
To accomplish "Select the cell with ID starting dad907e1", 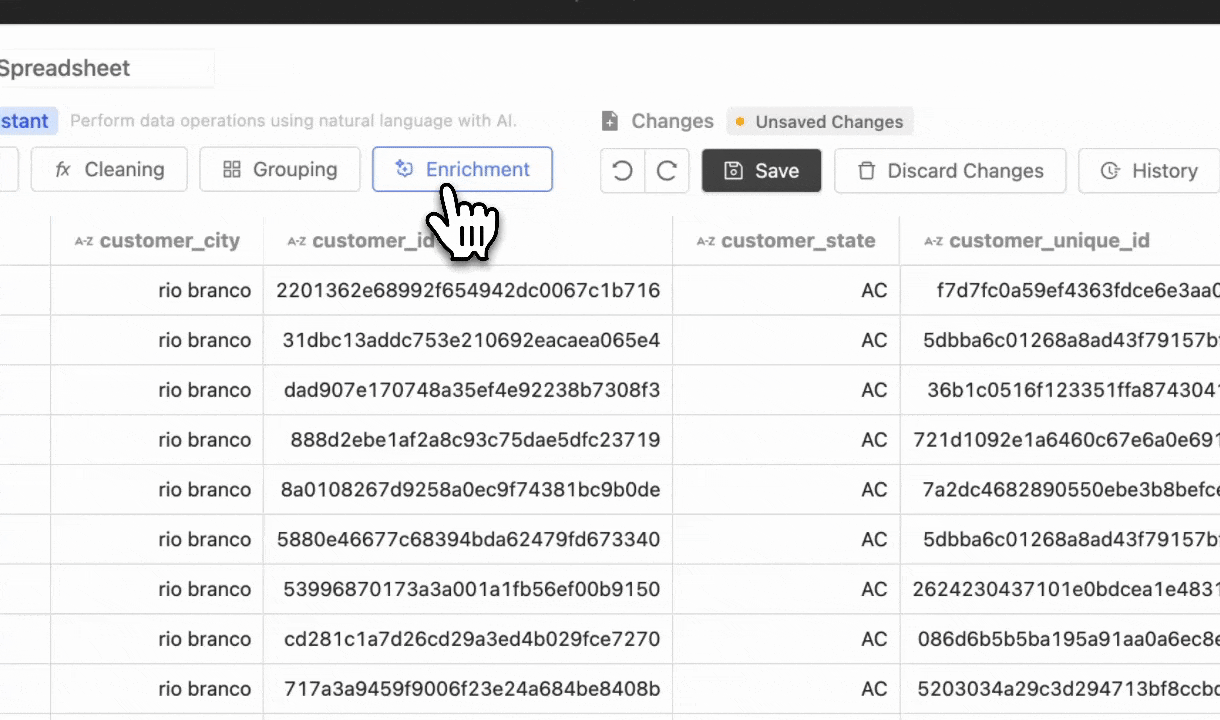I will (468, 390).
